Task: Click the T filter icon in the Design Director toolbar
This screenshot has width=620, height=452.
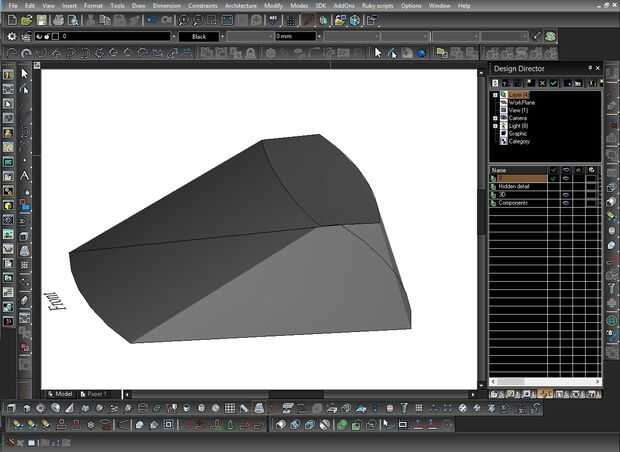Action: (506, 83)
